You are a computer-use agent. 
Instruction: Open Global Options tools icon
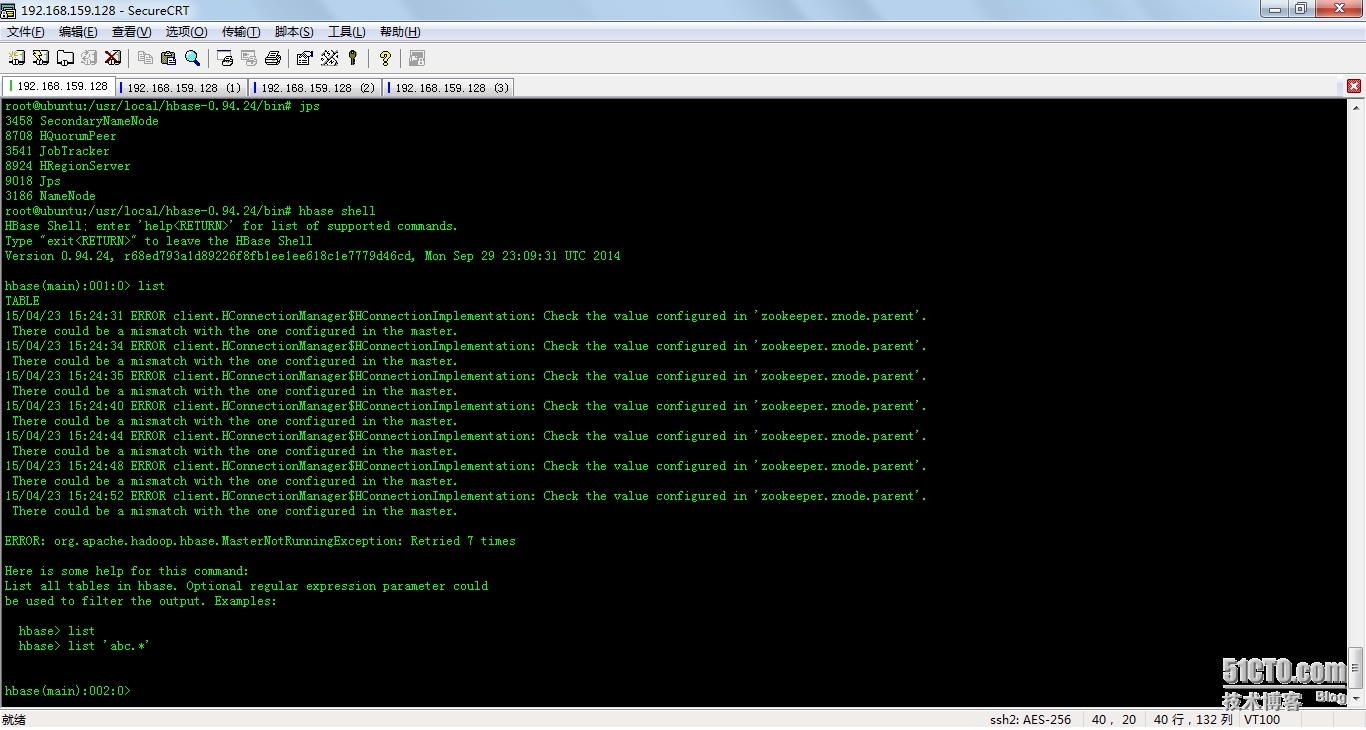[329, 58]
